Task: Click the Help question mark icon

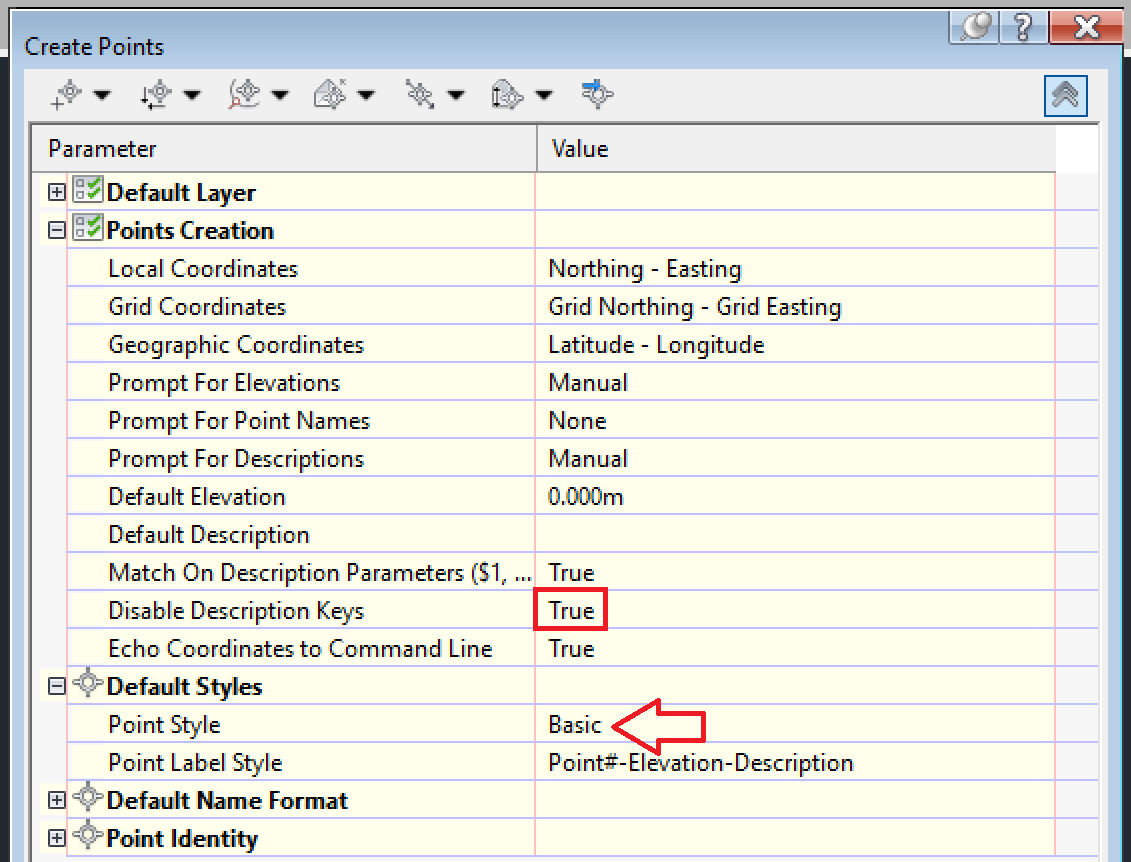Action: [x=1022, y=27]
